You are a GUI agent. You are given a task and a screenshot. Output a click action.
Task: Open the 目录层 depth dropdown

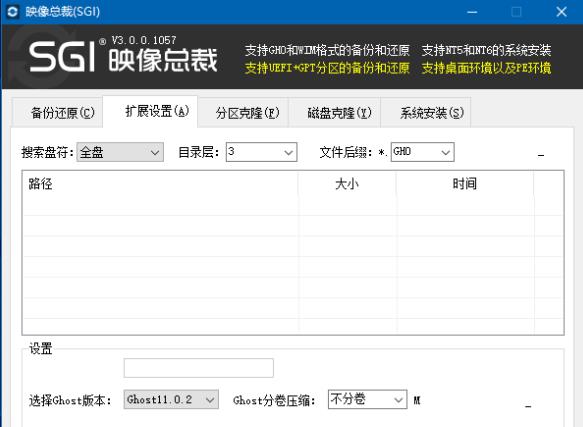click(261, 152)
